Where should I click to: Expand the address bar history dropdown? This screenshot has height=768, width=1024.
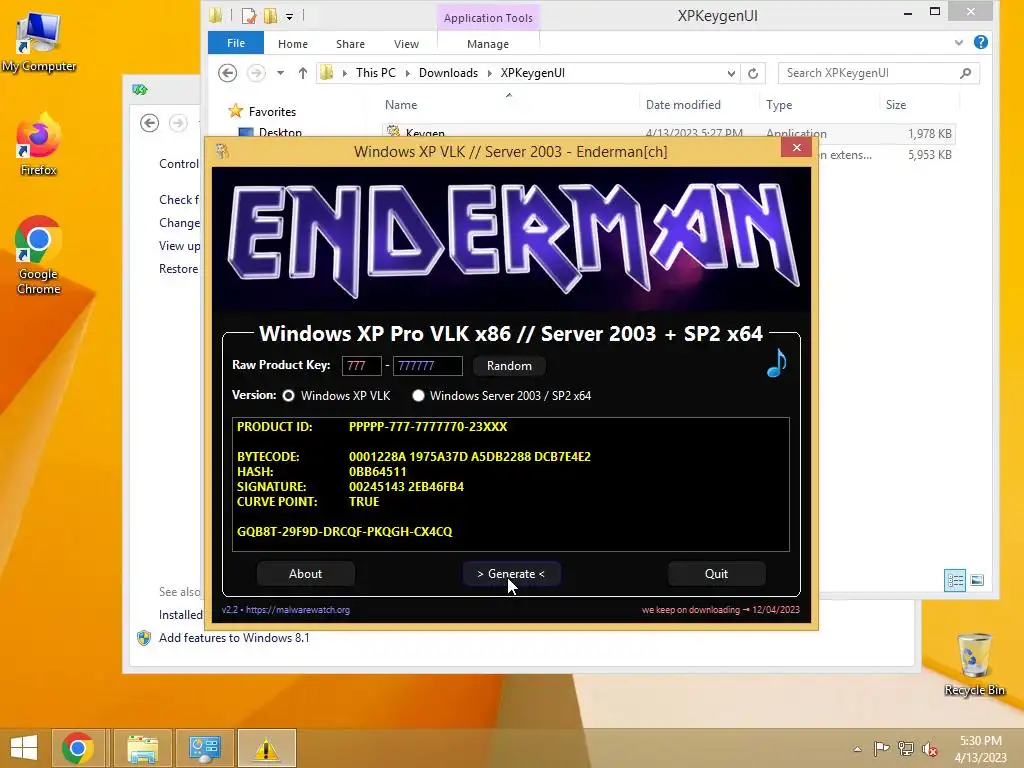tap(731, 73)
